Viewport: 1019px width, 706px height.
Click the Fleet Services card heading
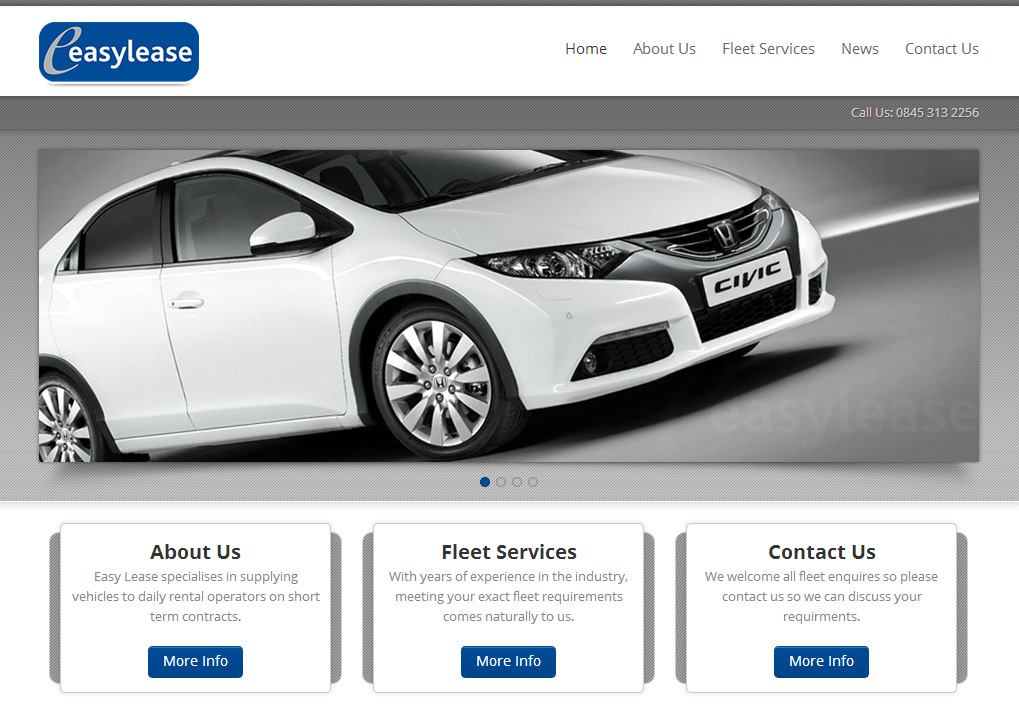509,552
